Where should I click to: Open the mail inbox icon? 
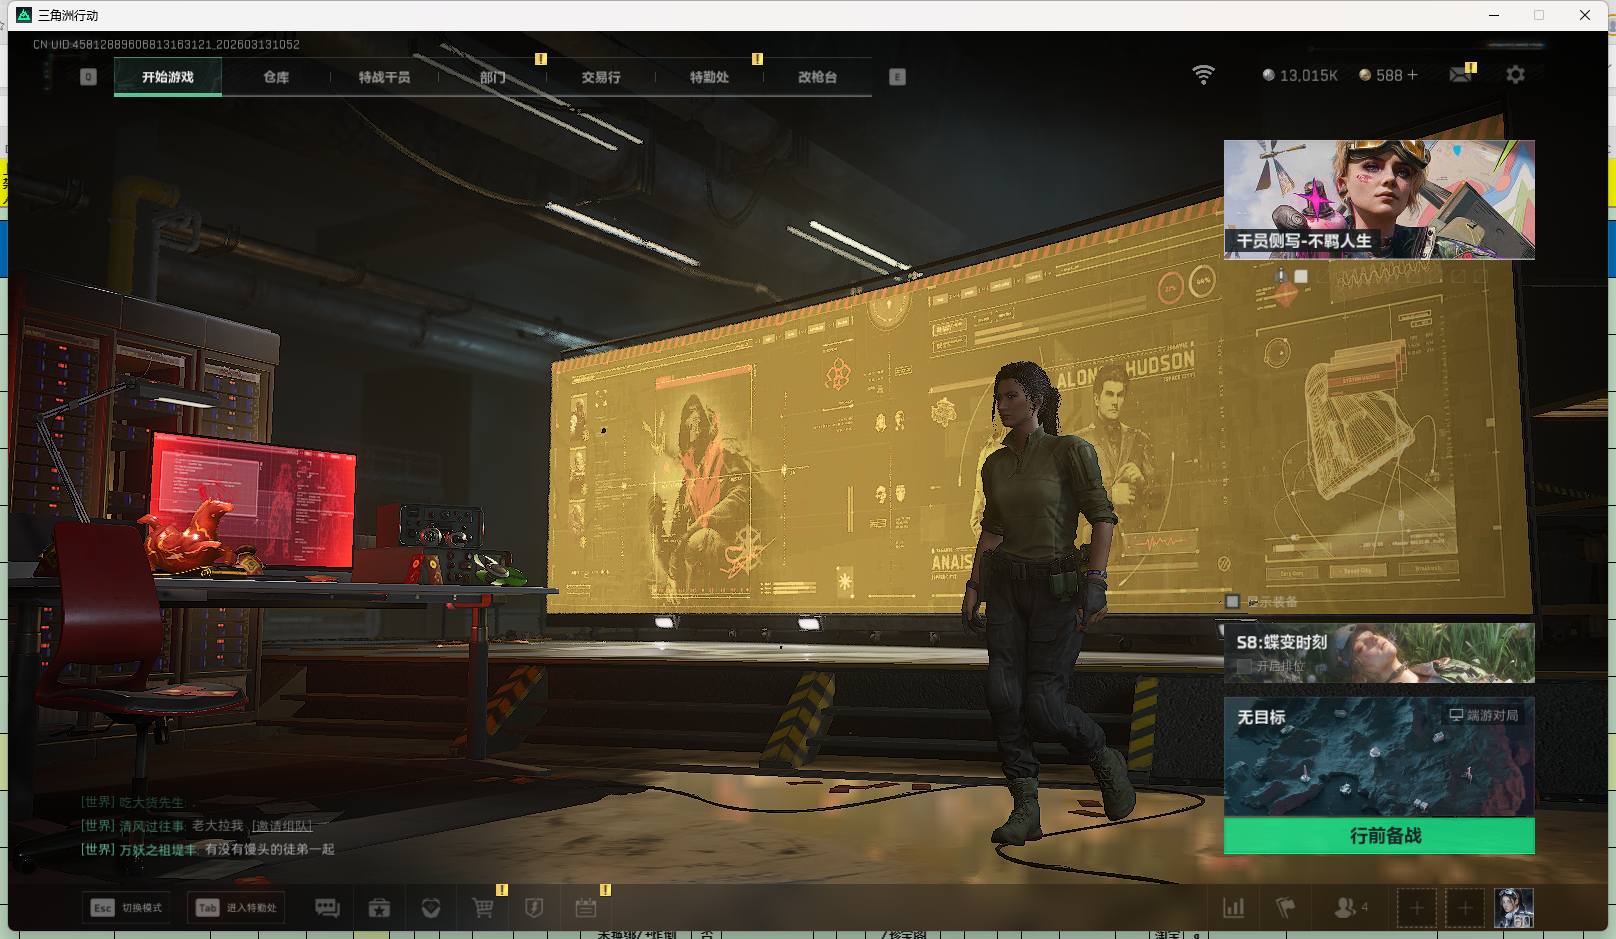(x=1461, y=75)
